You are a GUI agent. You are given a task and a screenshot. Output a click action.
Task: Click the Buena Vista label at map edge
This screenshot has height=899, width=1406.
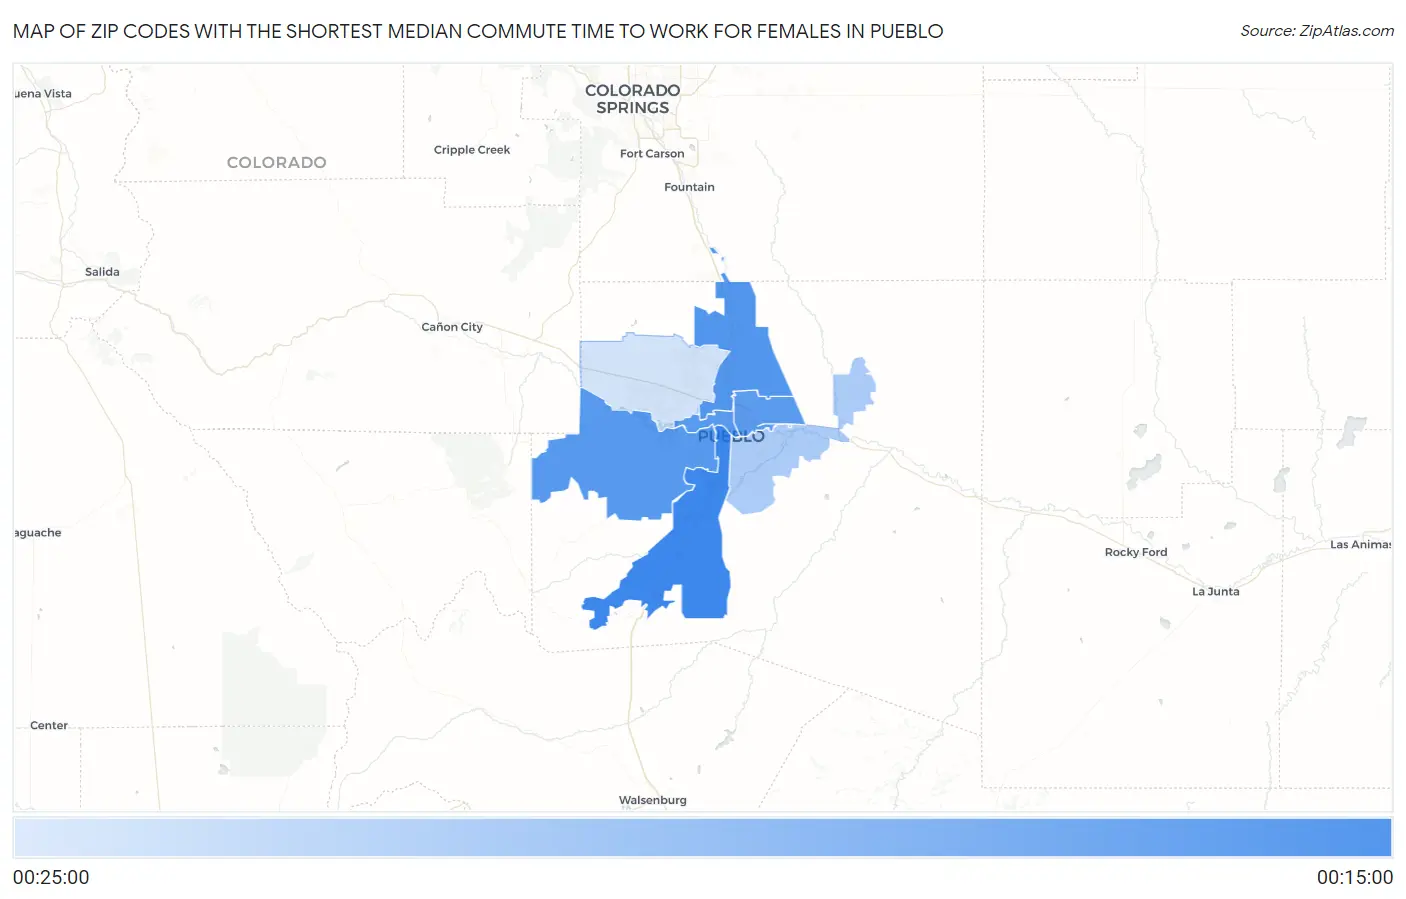coord(43,94)
